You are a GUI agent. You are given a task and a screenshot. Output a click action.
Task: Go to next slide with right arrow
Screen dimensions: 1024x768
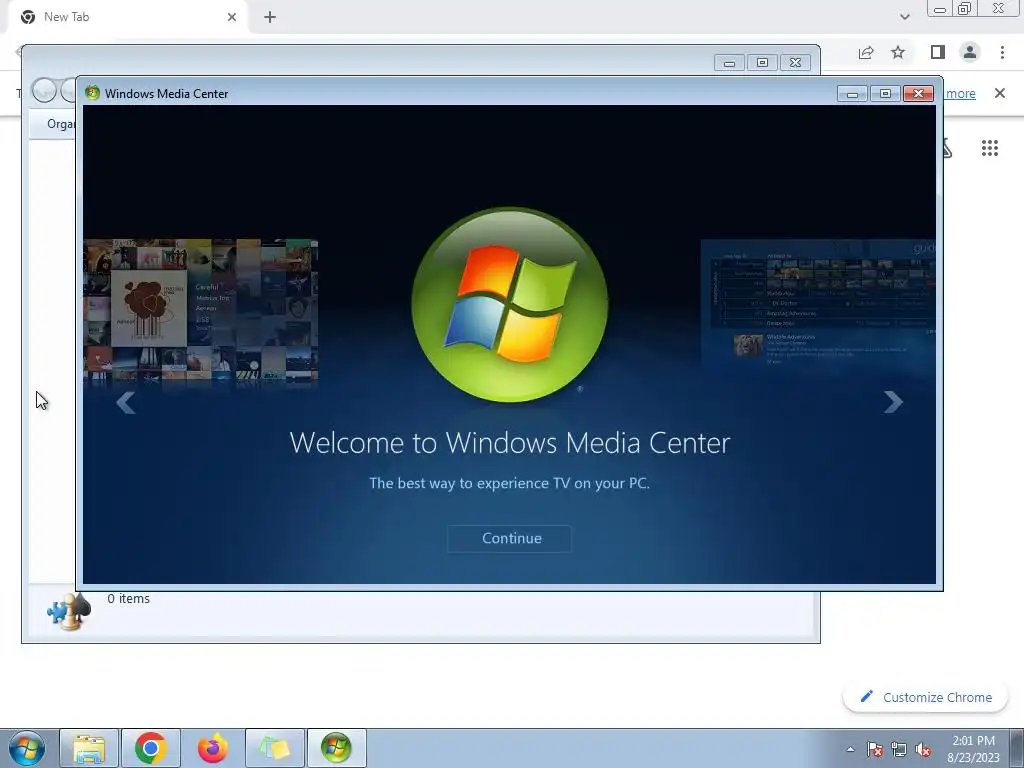pos(893,402)
